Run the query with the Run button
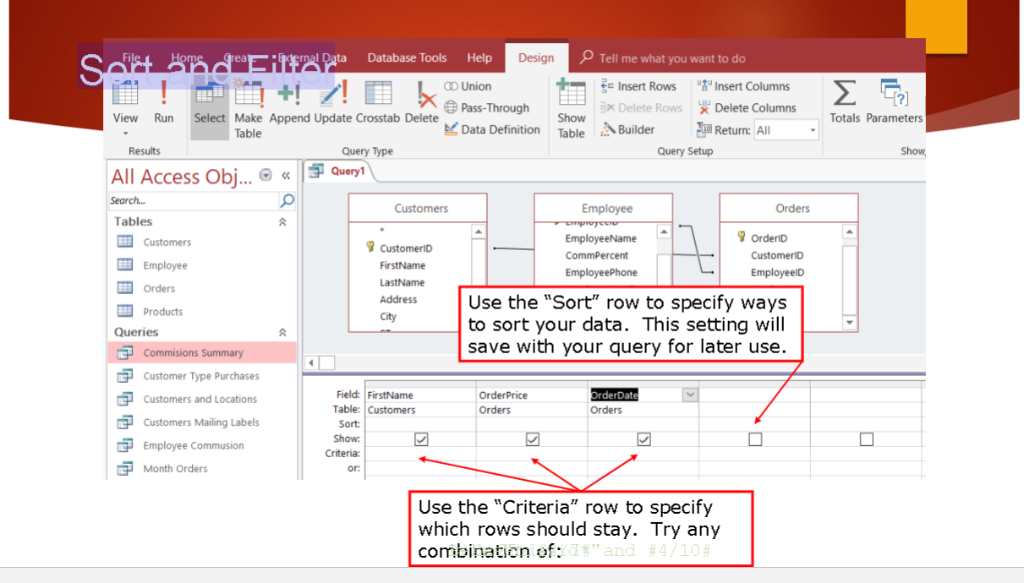1024x583 pixels. click(x=163, y=101)
